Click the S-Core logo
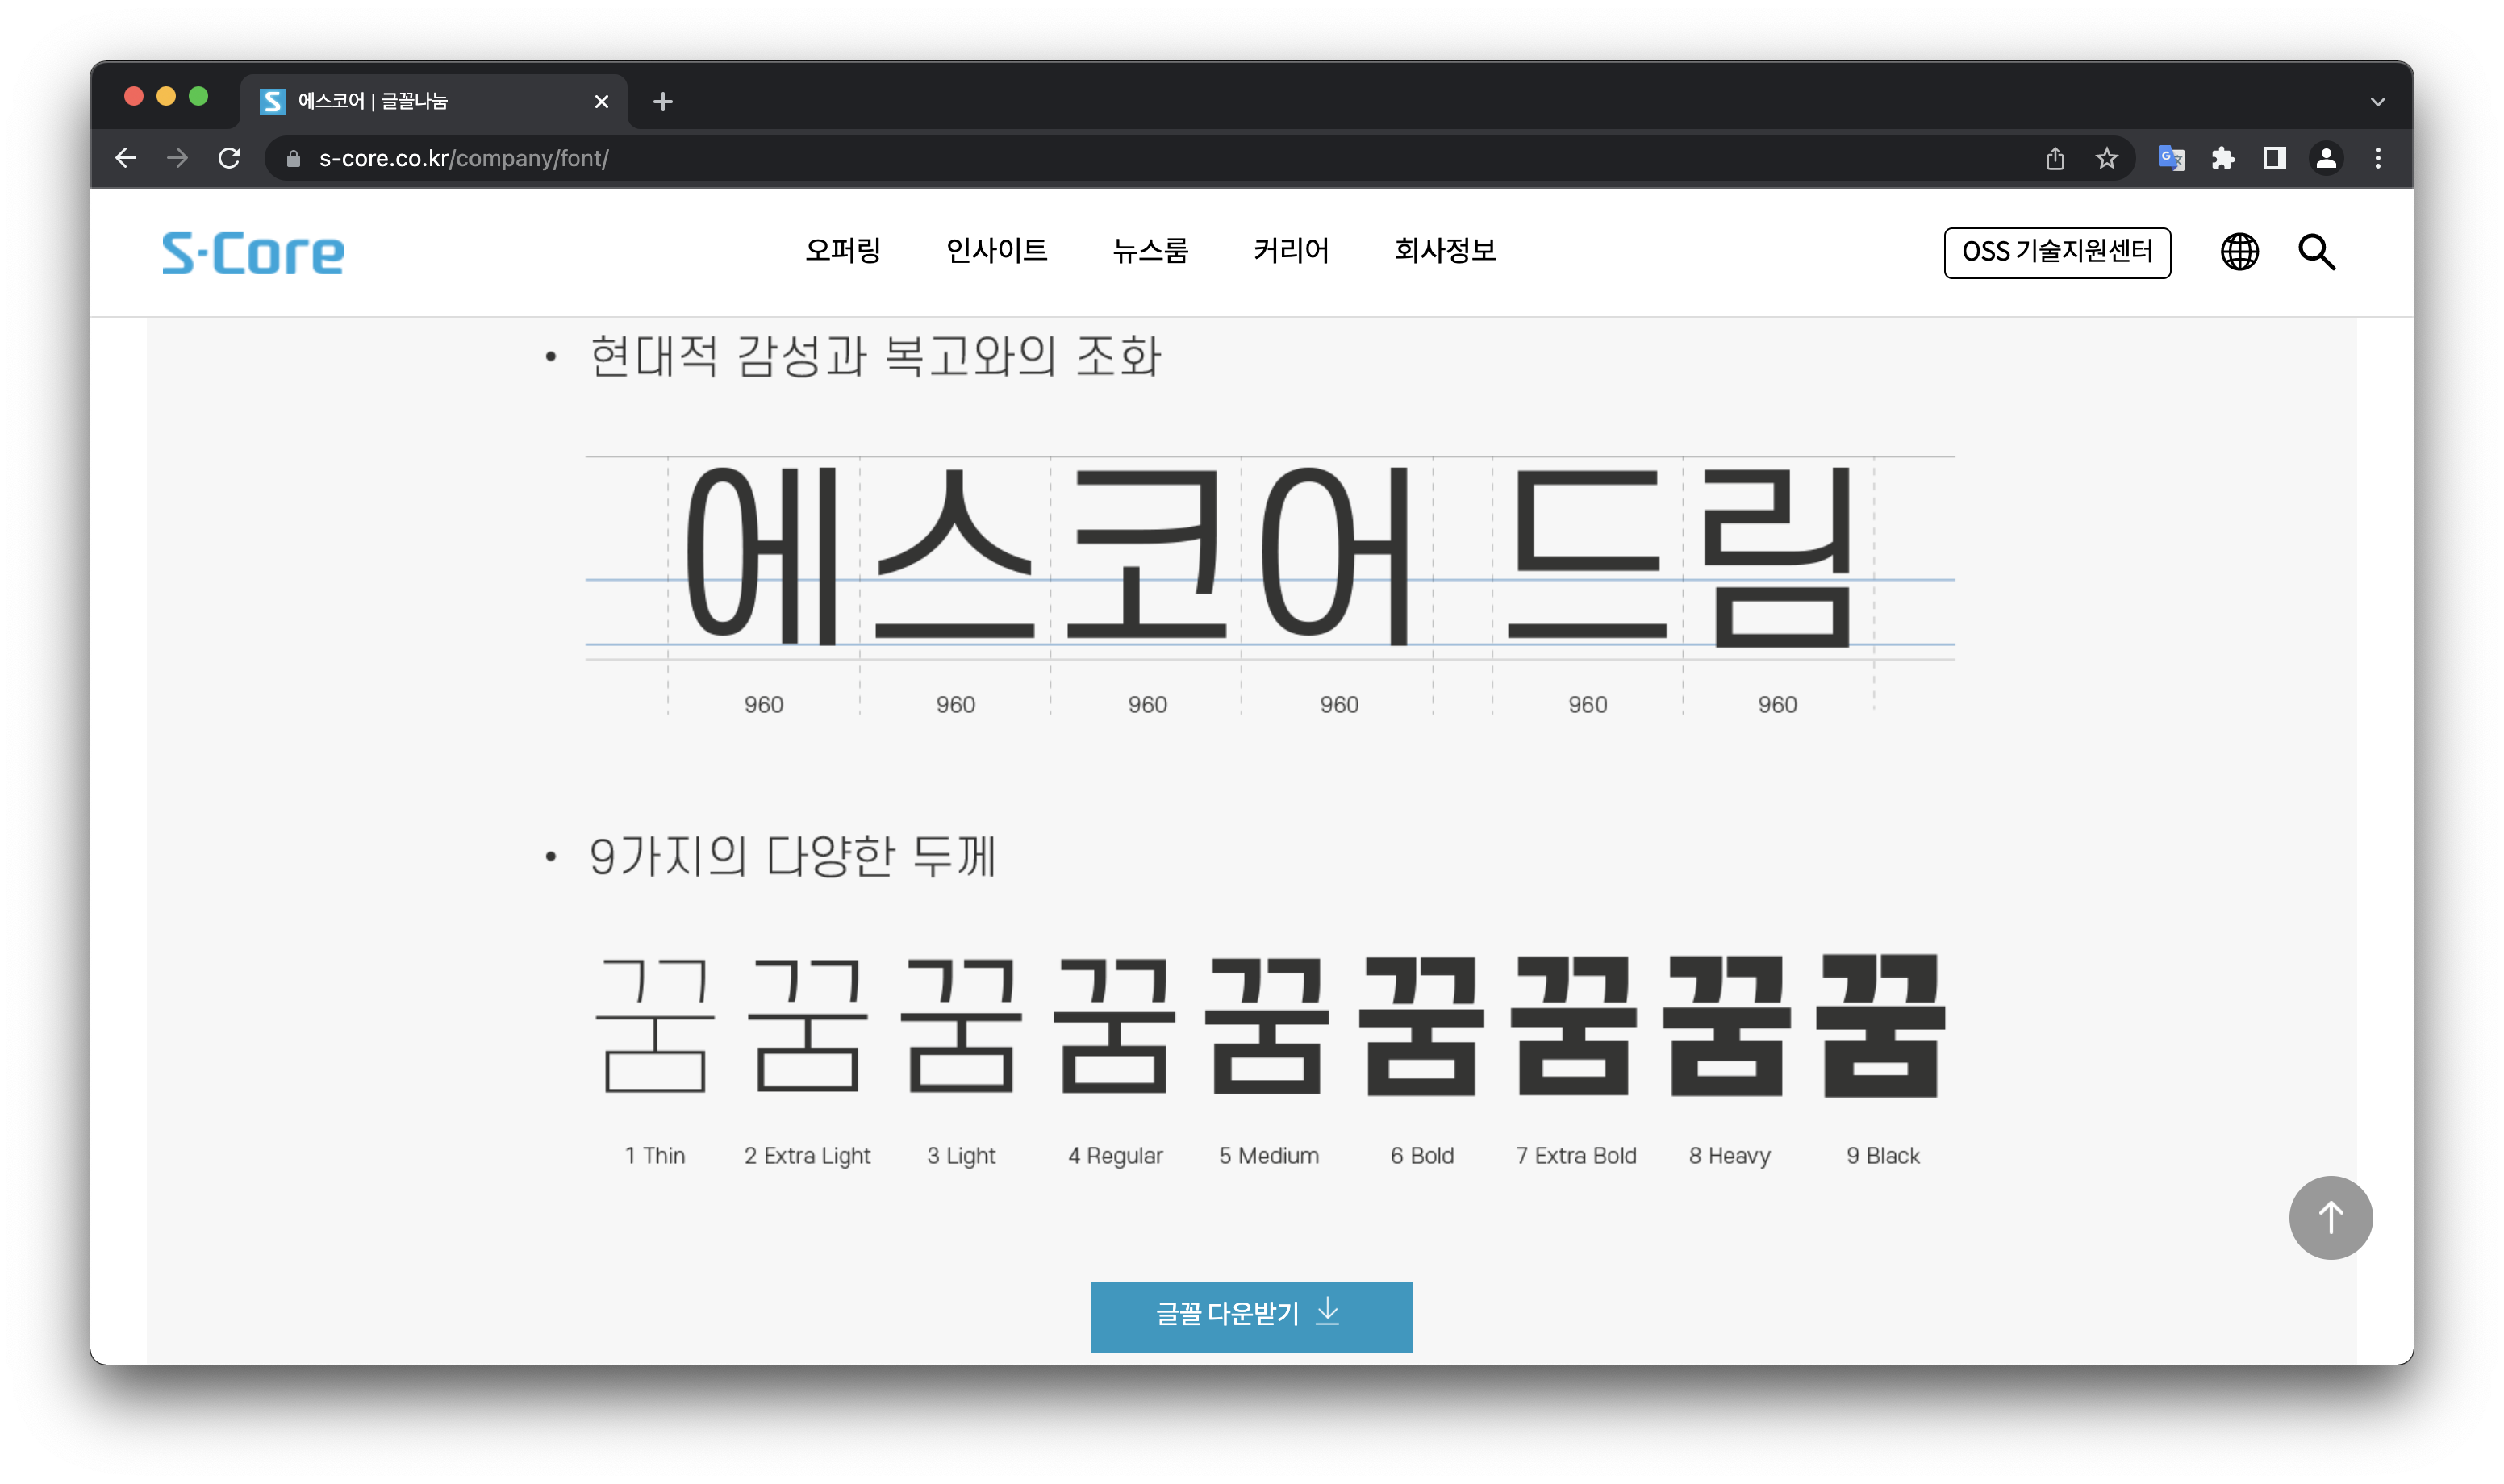Screen dimensions: 2504x1484 [x=253, y=253]
